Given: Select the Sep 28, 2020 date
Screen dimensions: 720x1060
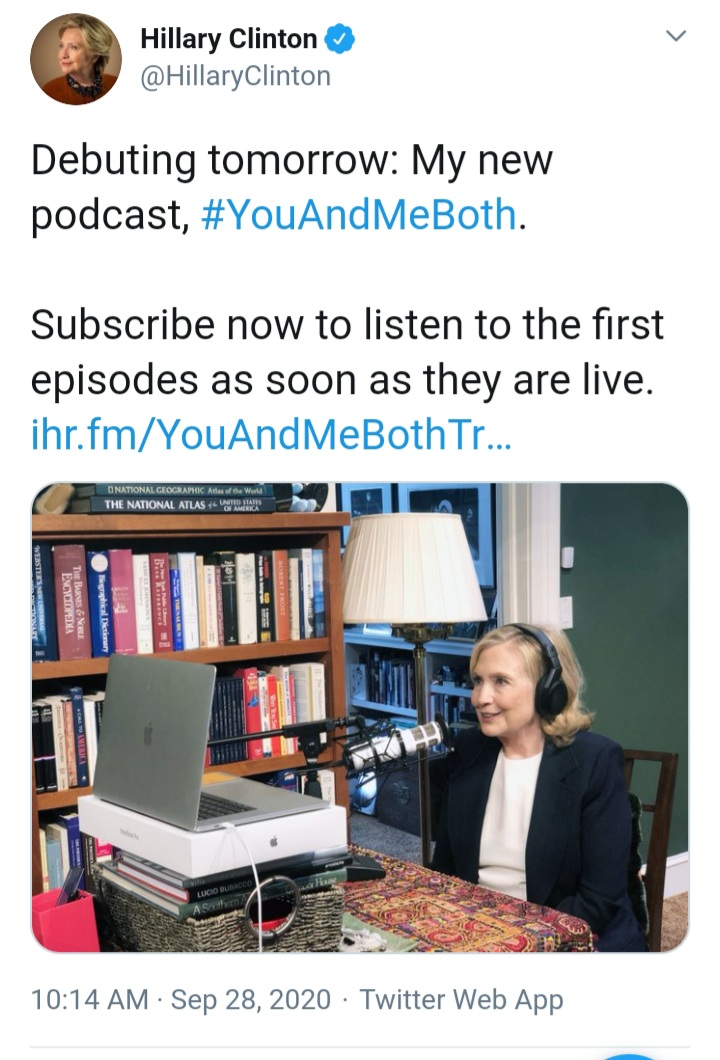Looking at the screenshot, I should click(251, 999).
